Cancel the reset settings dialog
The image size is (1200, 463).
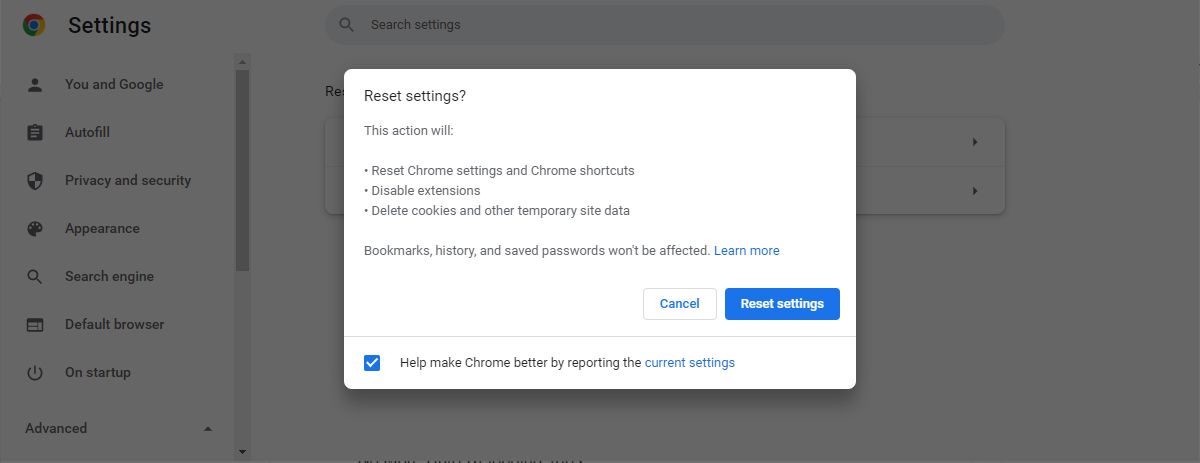coord(680,304)
